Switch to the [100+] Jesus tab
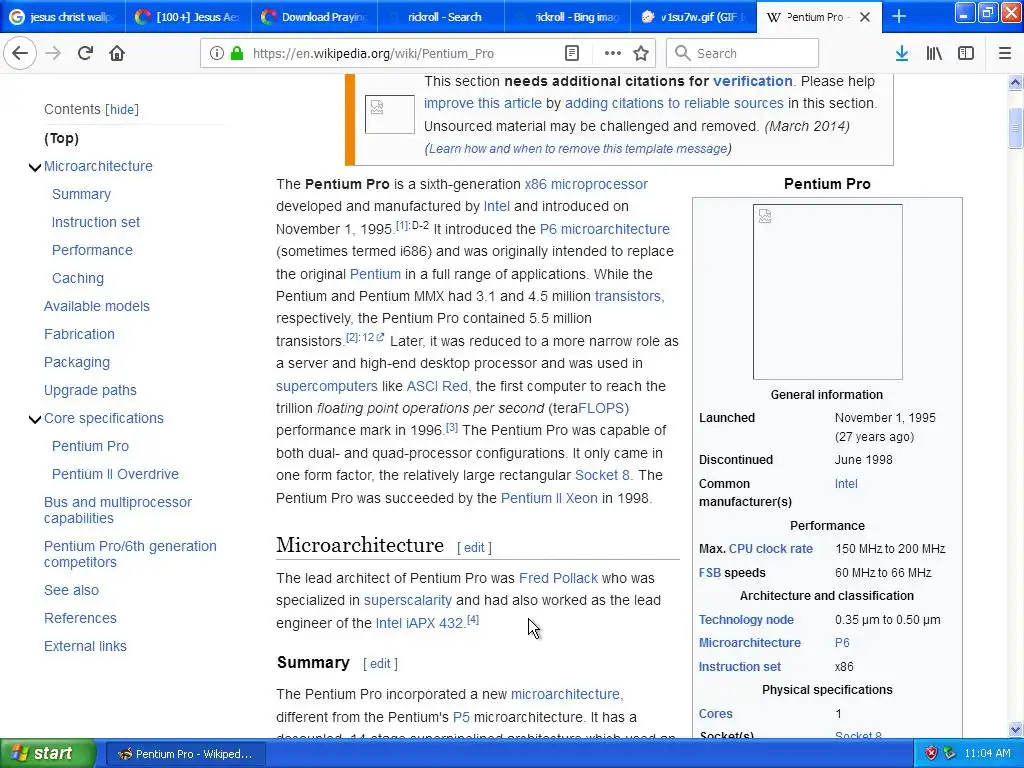1024x768 pixels. [189, 17]
